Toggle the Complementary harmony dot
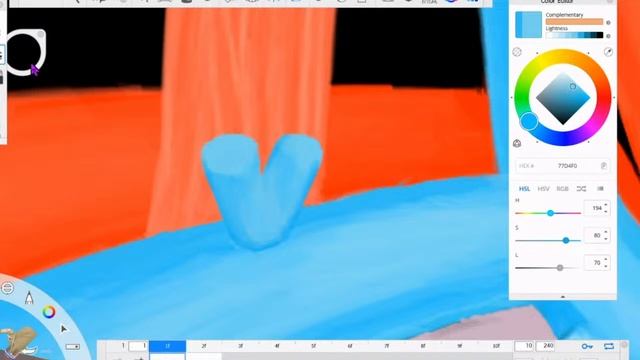Image resolution: width=640 pixels, height=360 pixels. 608,22
